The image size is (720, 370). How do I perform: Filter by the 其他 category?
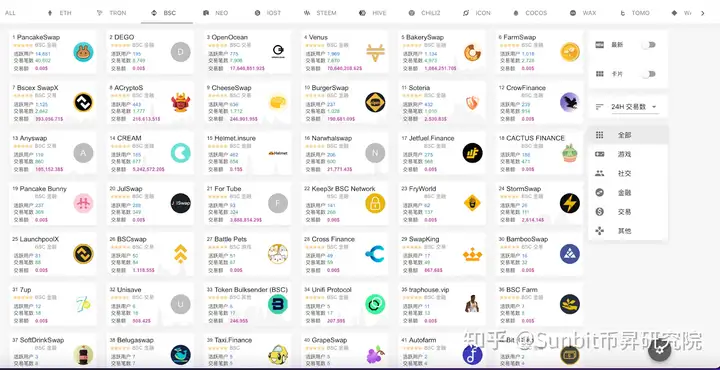pyautogui.click(x=628, y=231)
